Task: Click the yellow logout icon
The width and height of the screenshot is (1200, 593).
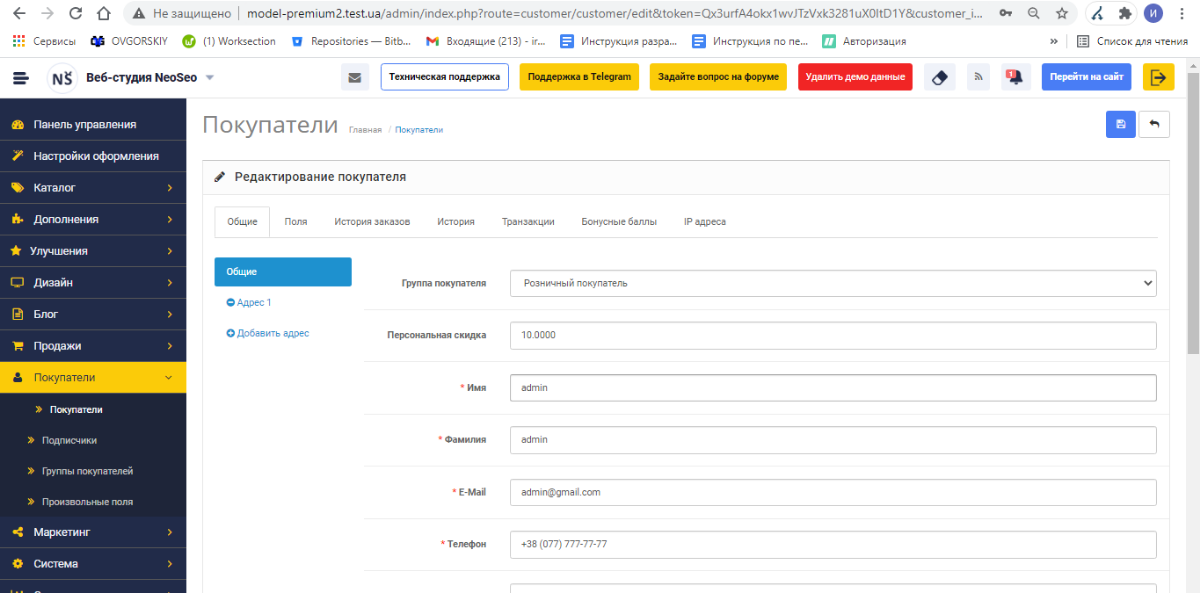Action: point(1158,78)
